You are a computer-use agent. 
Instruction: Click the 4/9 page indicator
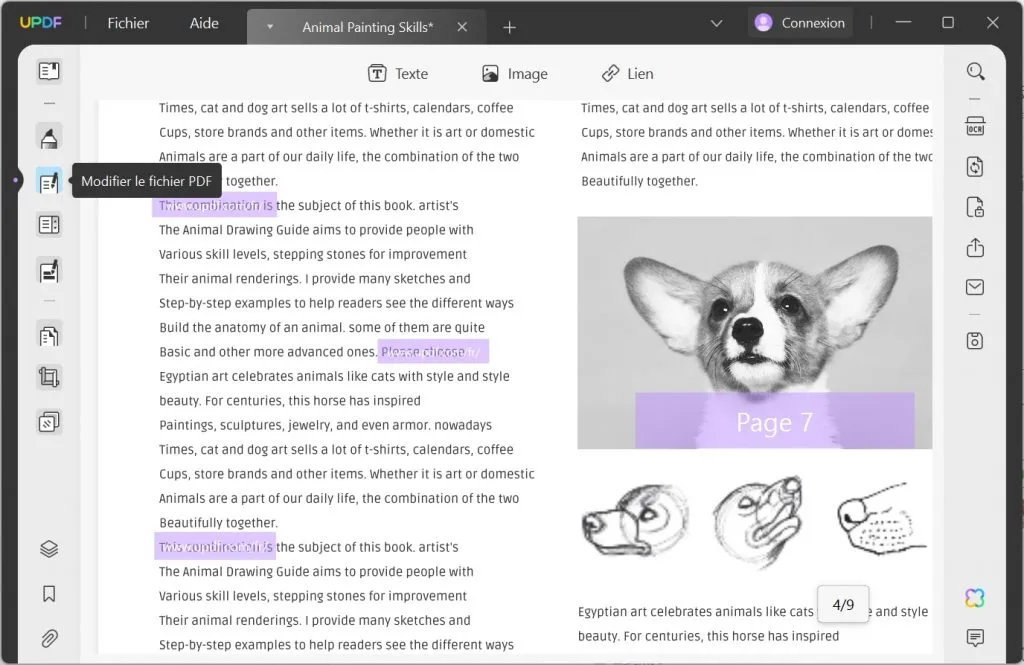pos(843,604)
